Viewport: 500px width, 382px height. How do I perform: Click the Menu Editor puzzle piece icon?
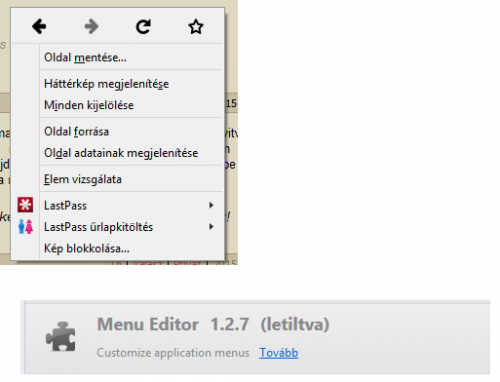(61, 337)
